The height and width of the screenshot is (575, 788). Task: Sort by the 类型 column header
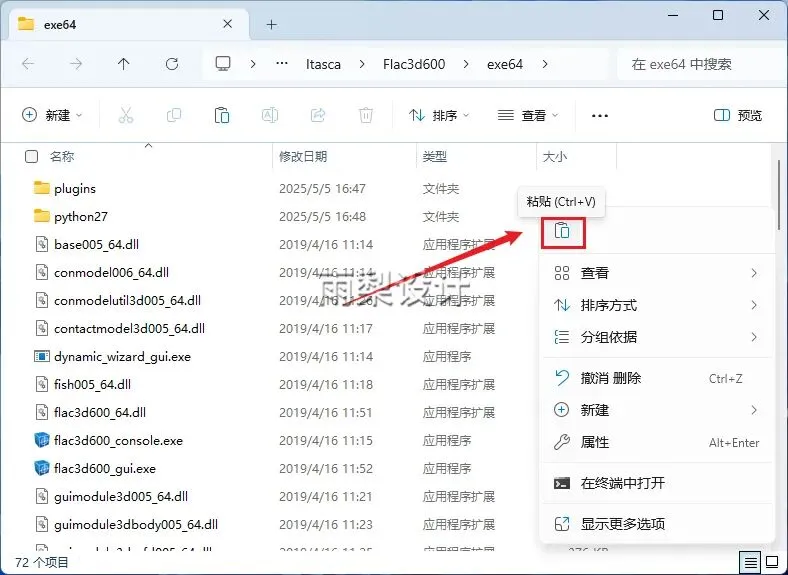click(435, 157)
